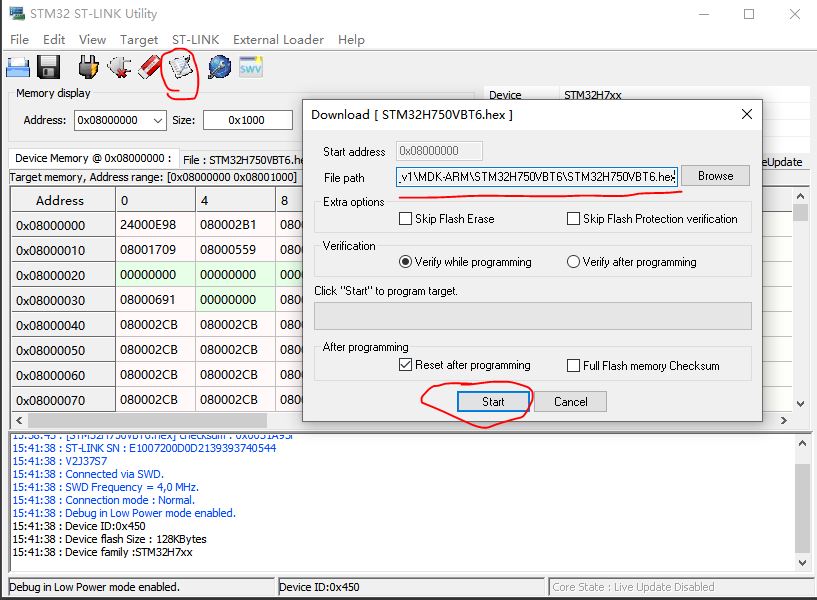
Task: Open the External Loader menu
Action: (278, 40)
